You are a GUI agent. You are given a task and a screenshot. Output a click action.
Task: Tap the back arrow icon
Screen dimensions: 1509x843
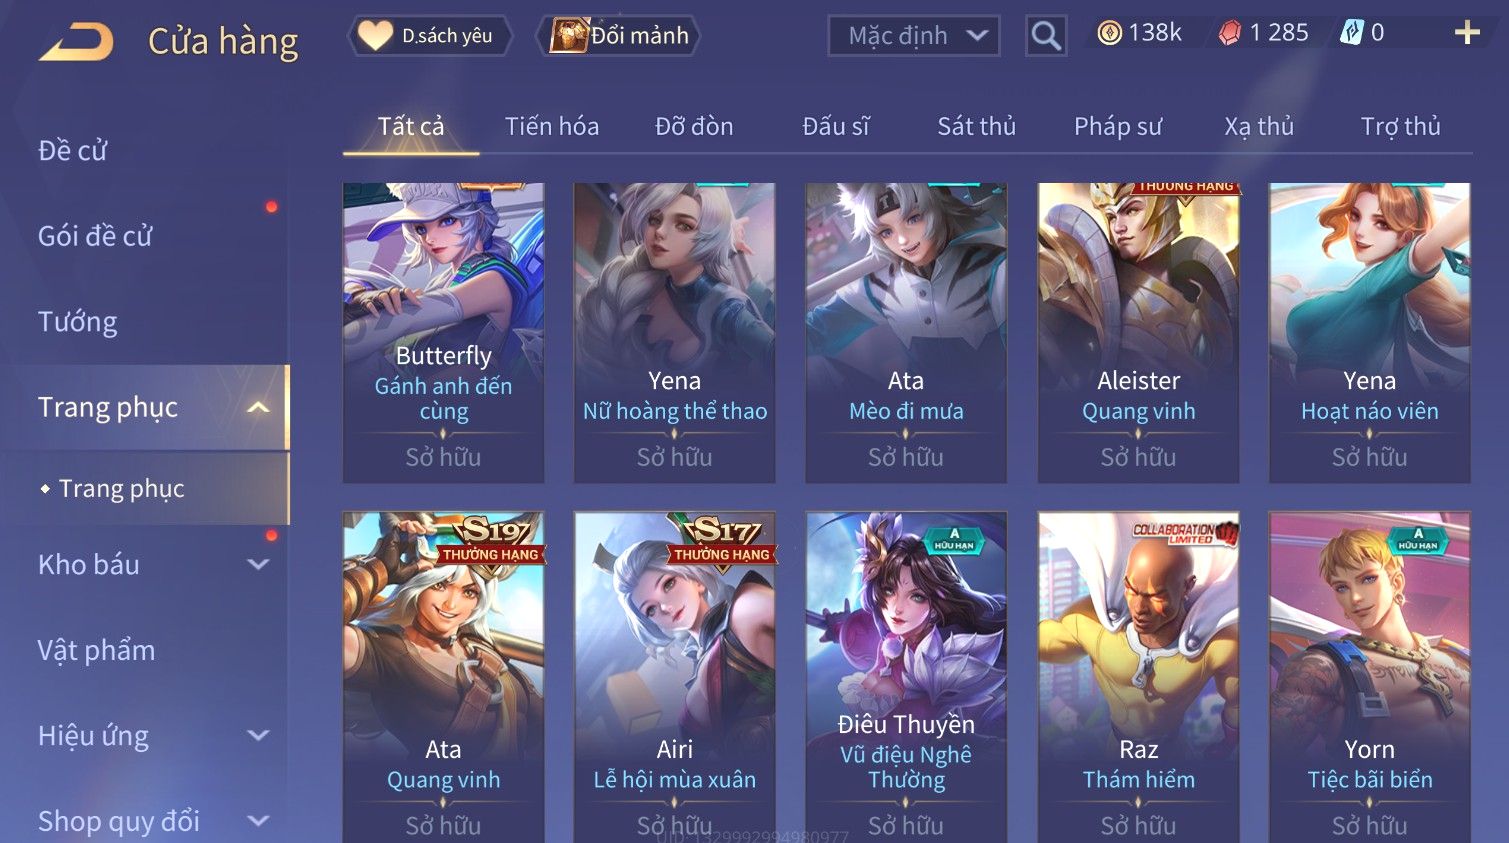[x=77, y=42]
